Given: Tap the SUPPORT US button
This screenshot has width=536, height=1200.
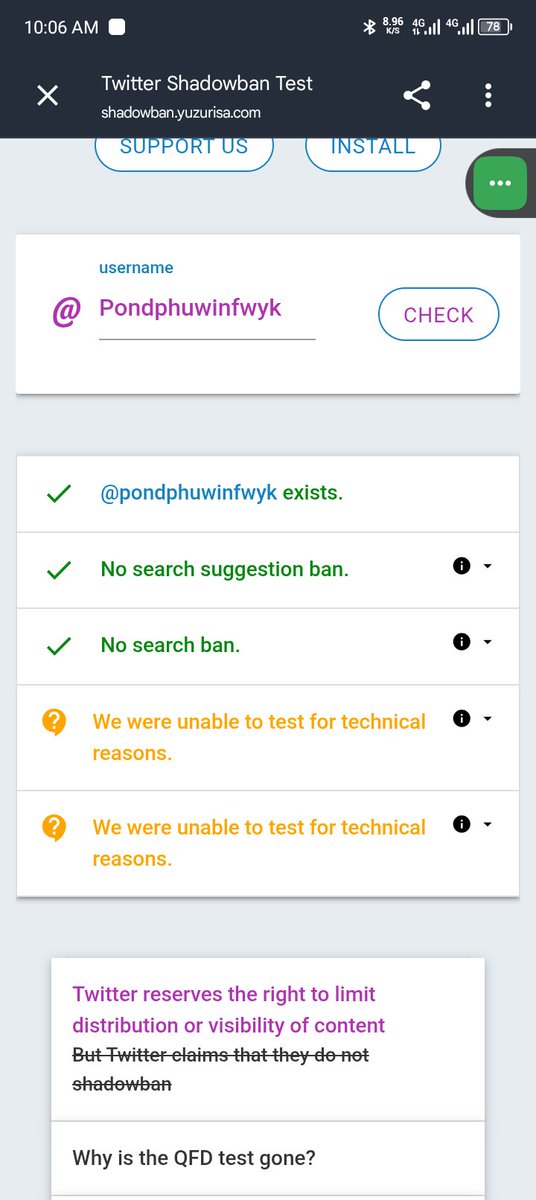Looking at the screenshot, I should 184,150.
